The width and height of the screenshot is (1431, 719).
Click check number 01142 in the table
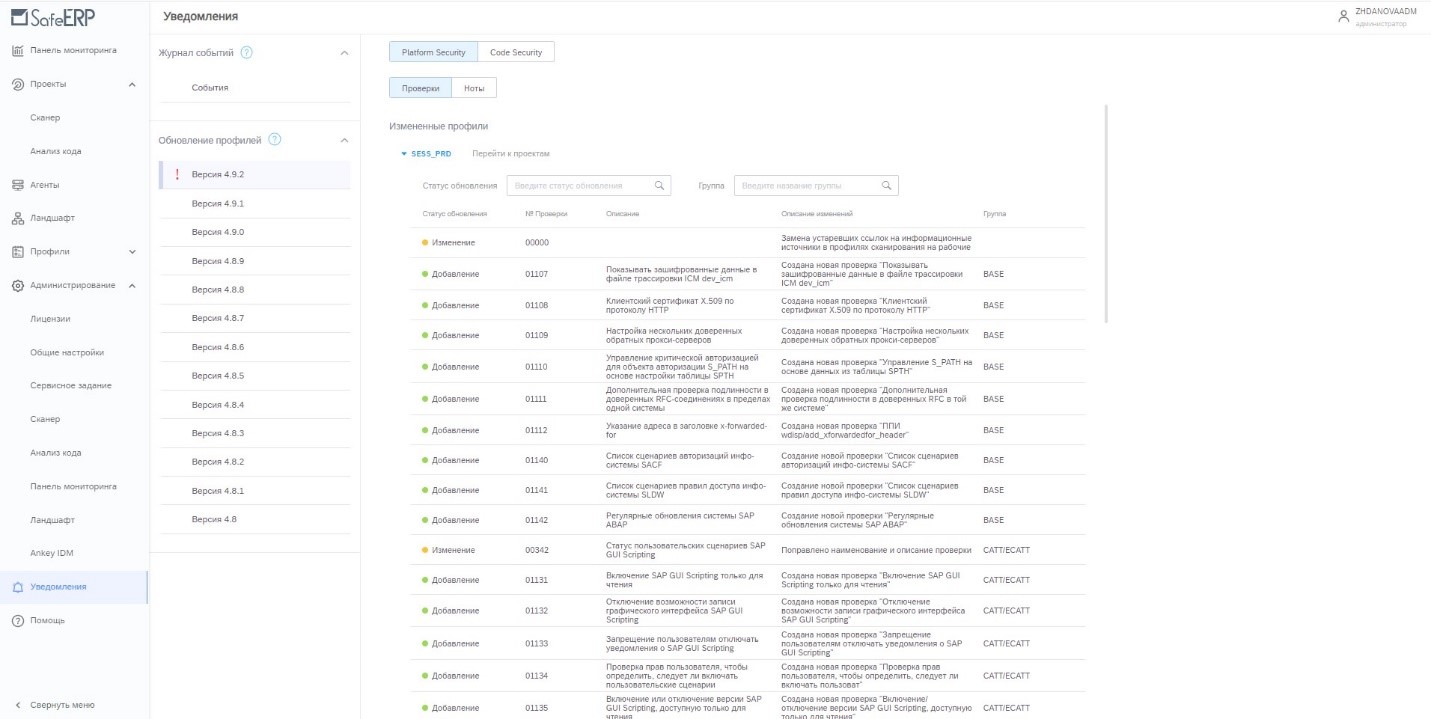537,520
